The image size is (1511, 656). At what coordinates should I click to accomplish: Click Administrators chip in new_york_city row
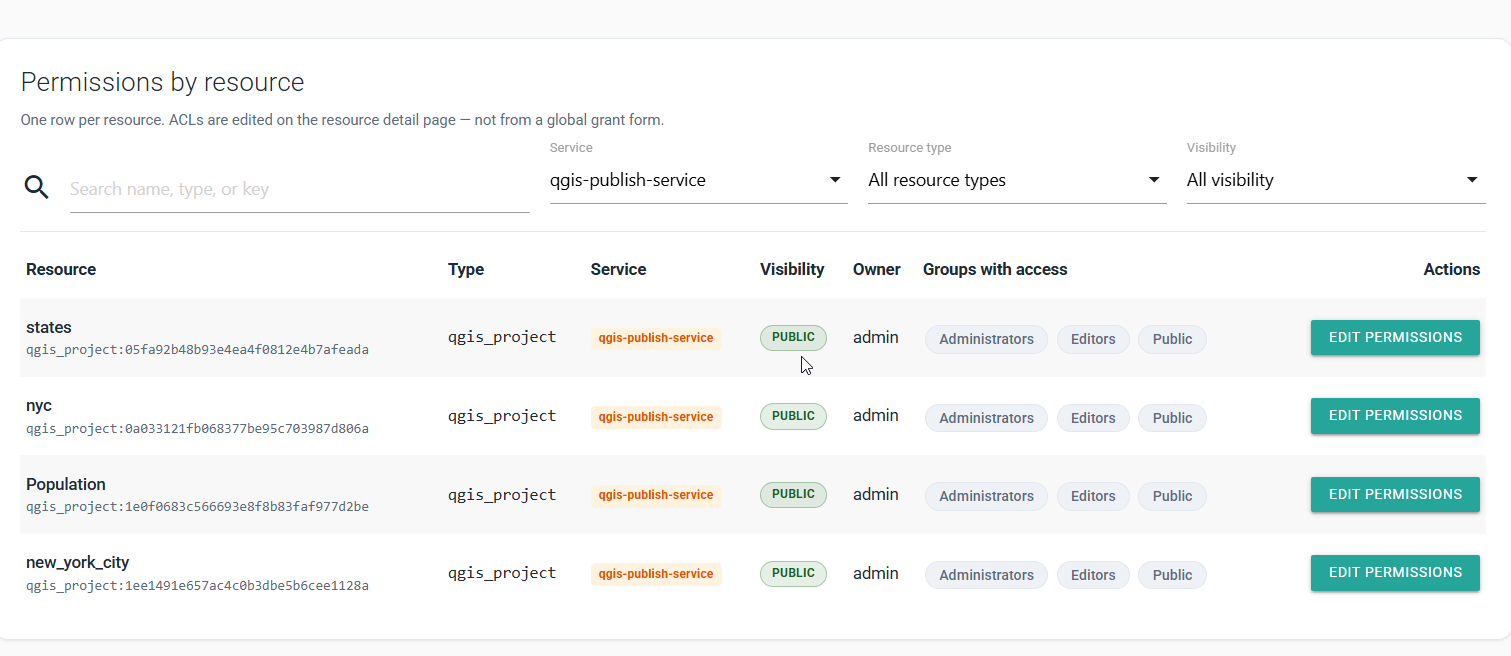point(986,575)
